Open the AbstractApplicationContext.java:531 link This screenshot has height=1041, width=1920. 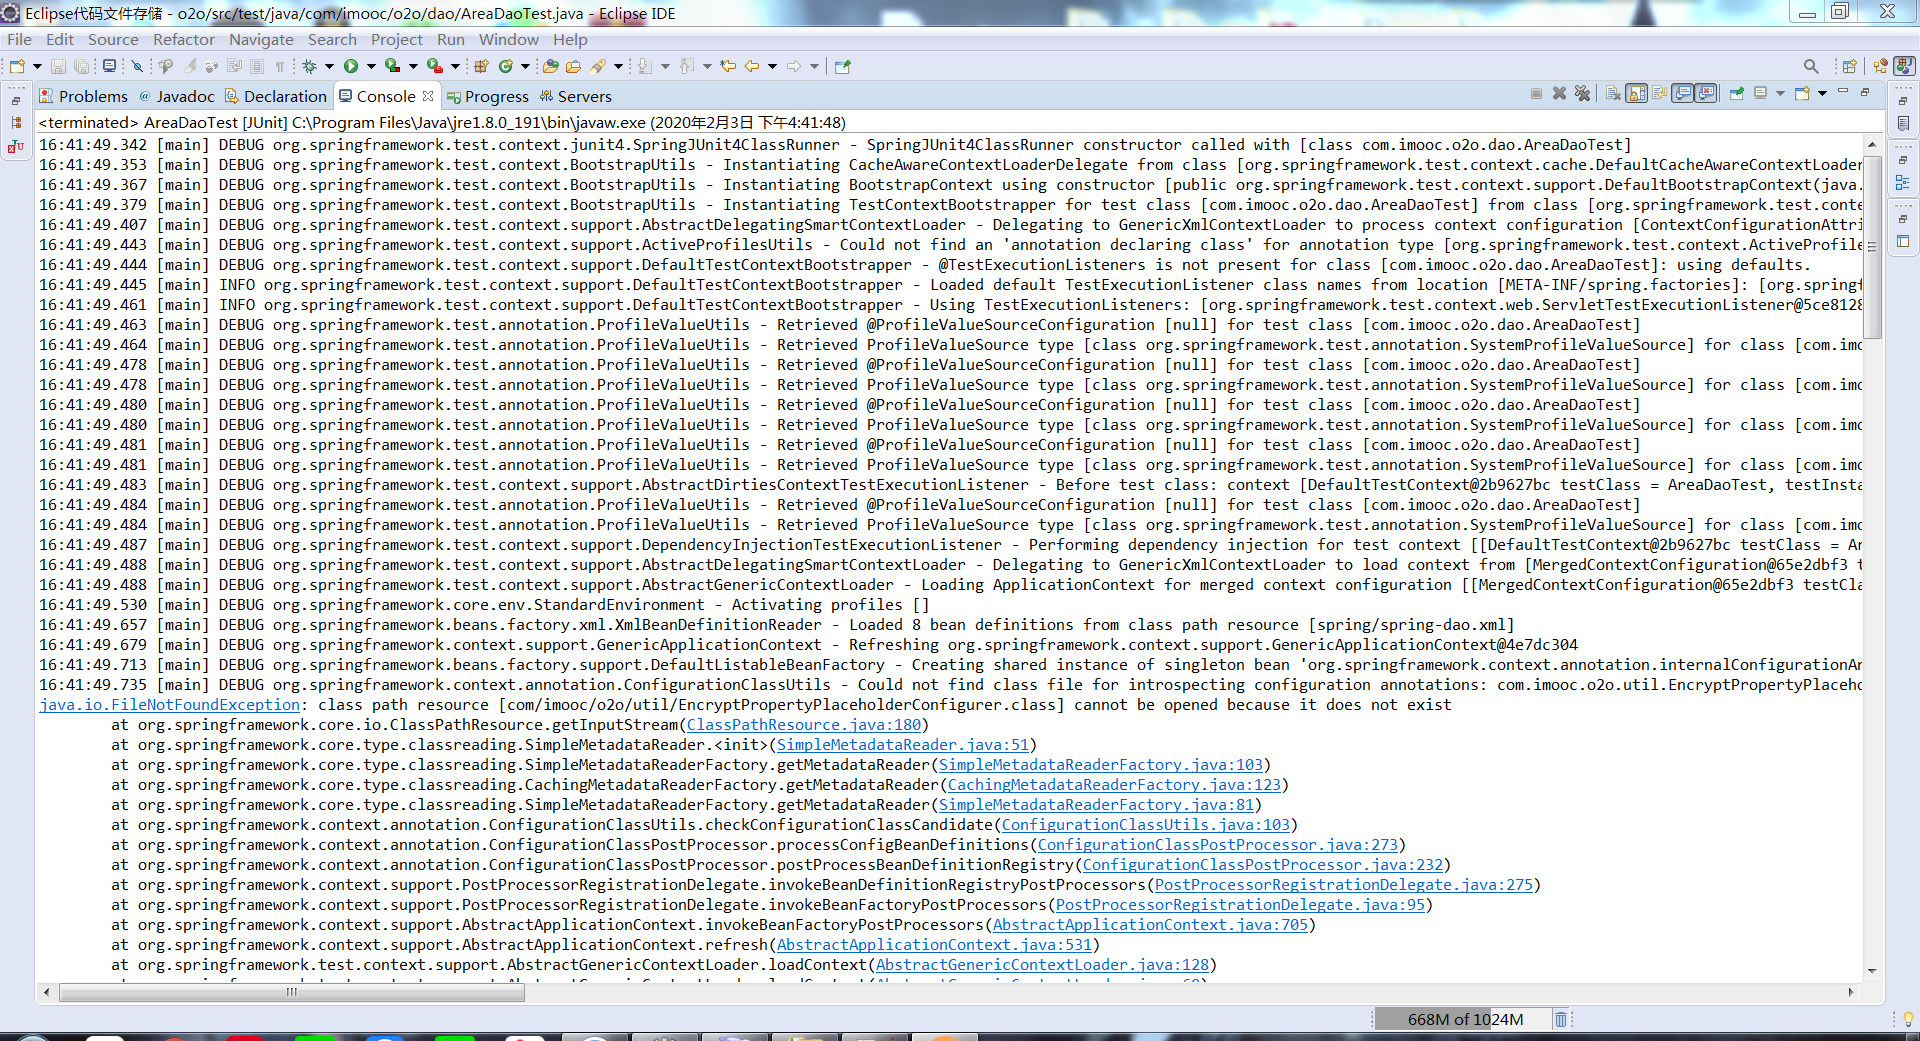click(934, 945)
